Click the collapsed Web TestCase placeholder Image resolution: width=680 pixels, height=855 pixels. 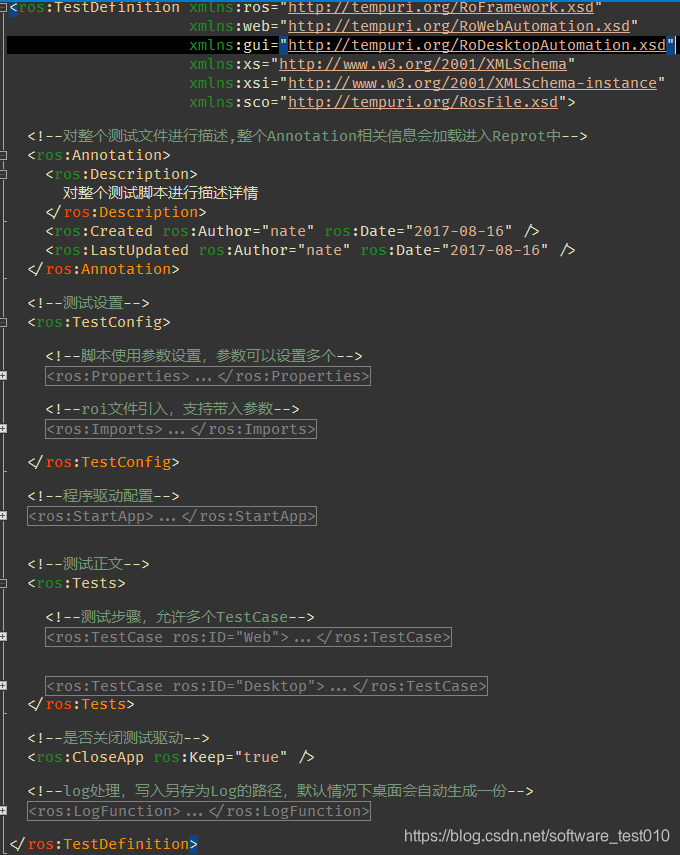(248, 637)
